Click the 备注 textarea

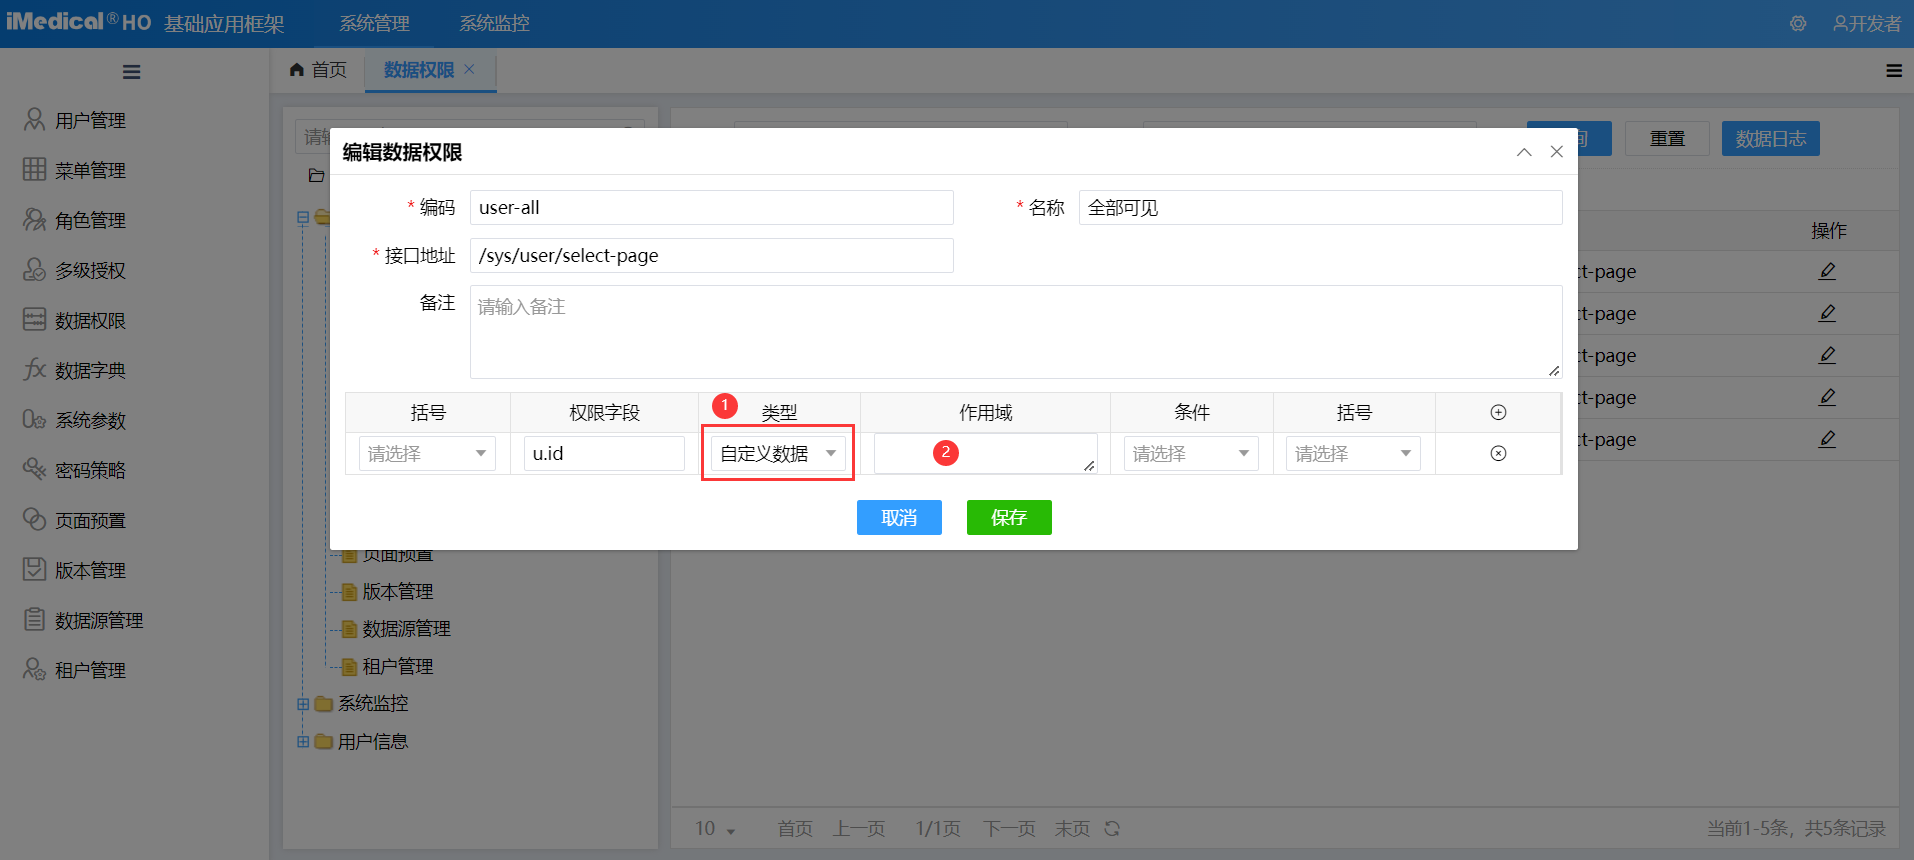click(x=1015, y=332)
